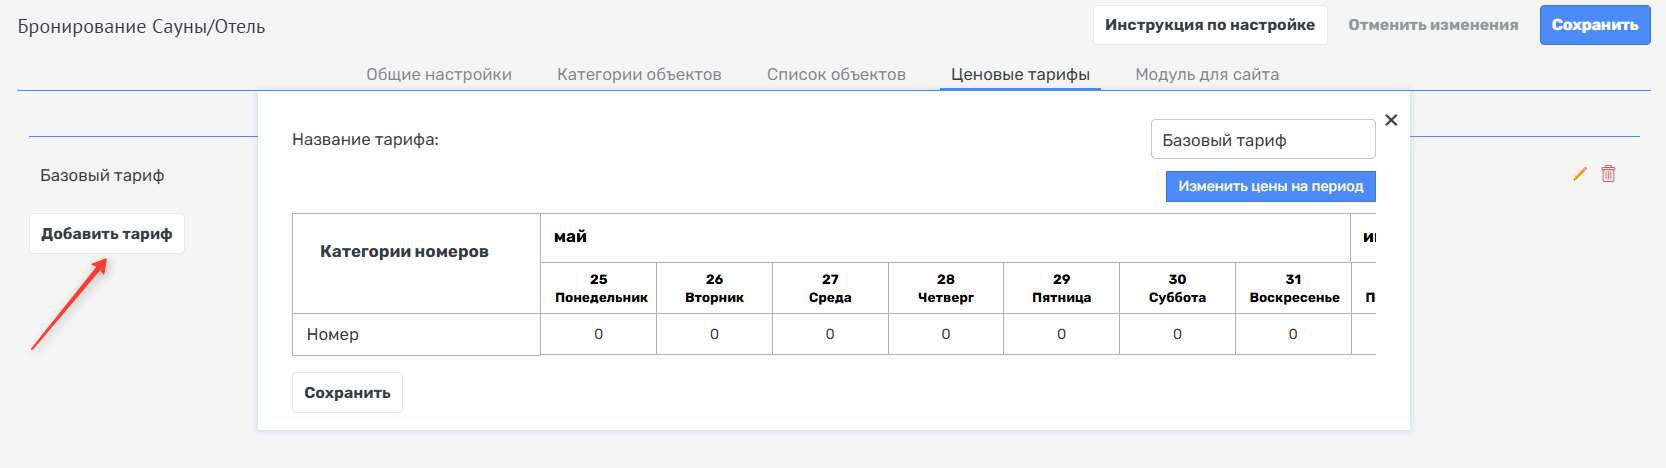Close the tariff dialog with X
This screenshot has height=468, width=1666.
pos(1391,120)
